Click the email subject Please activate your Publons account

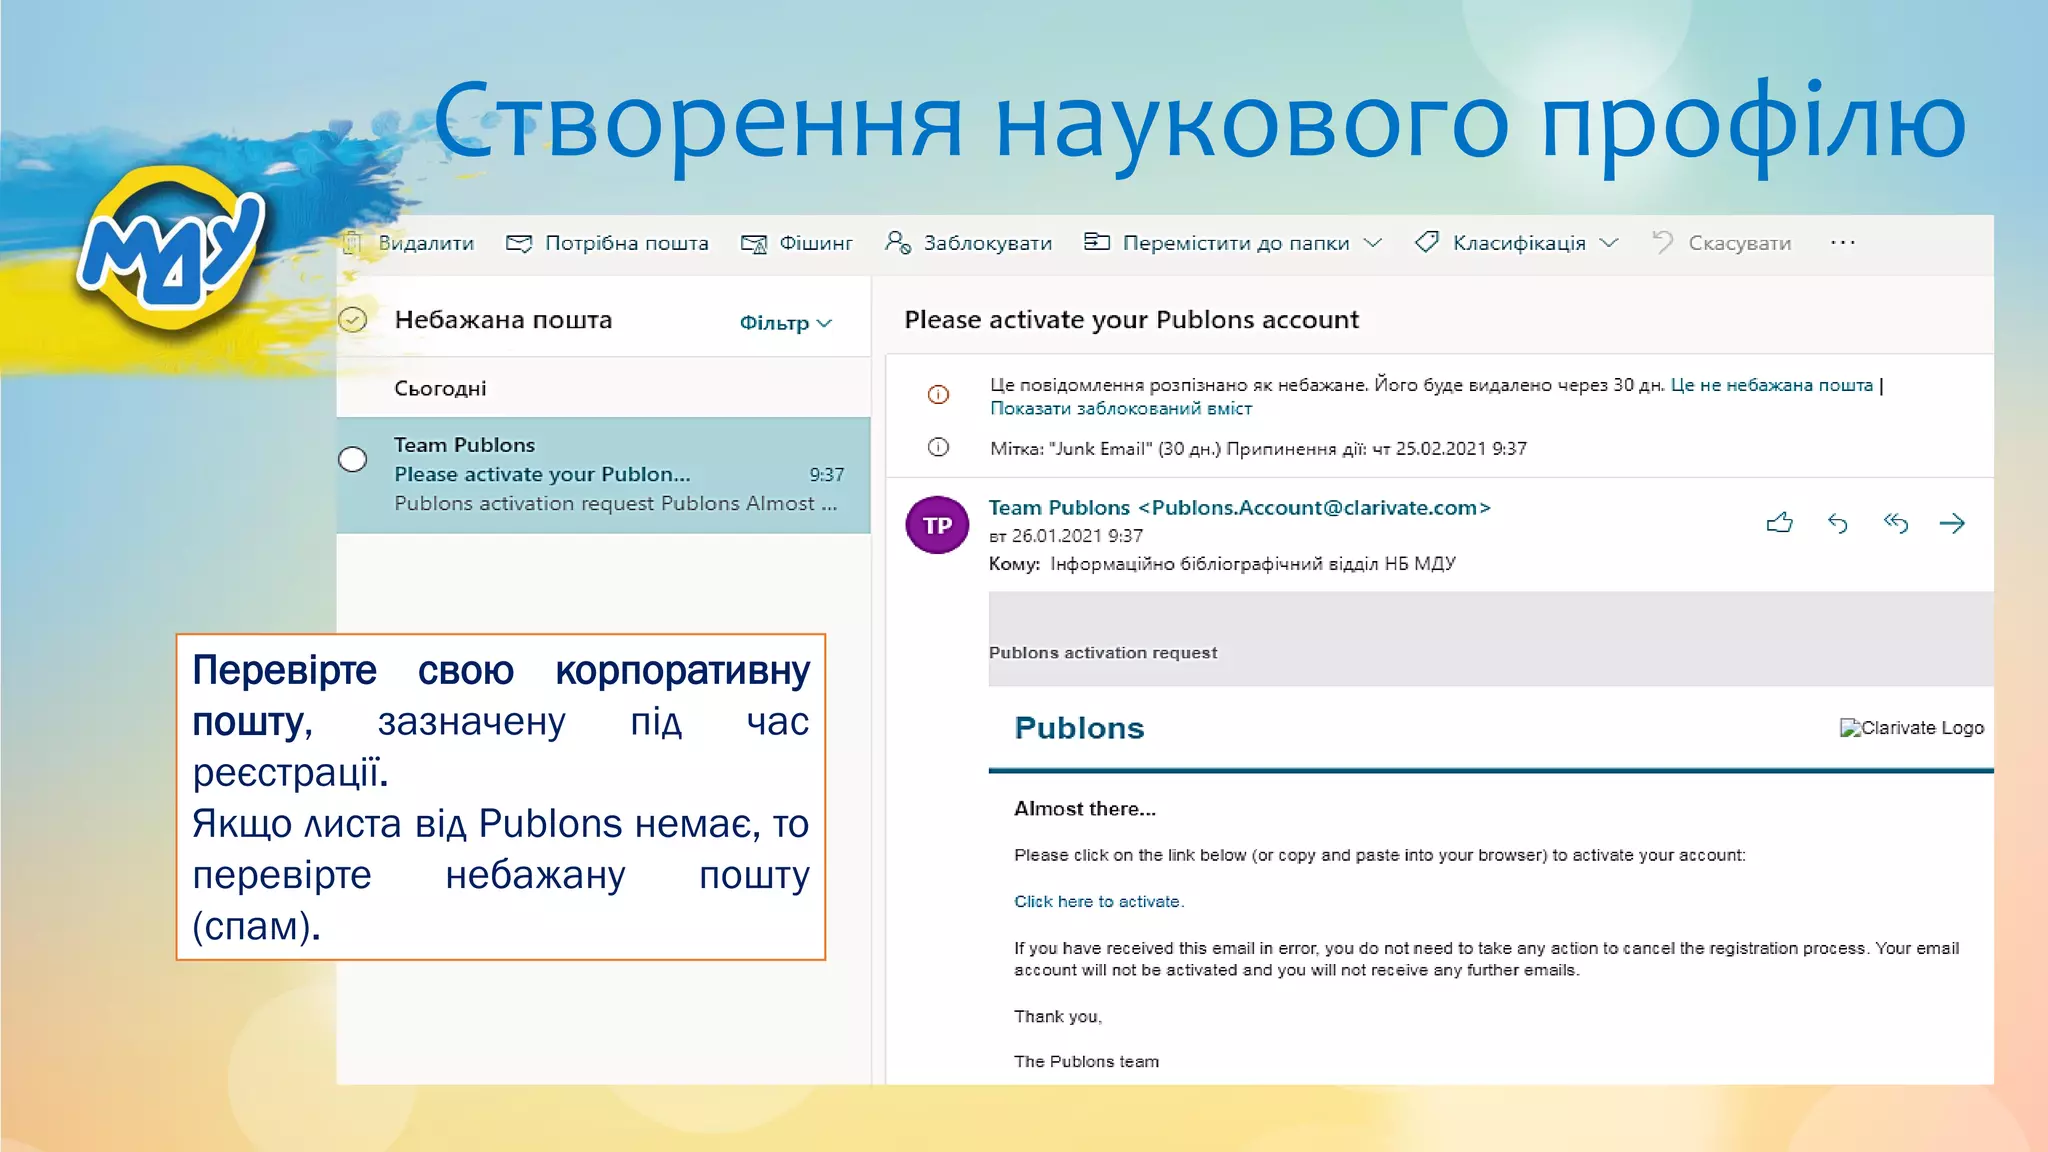click(1131, 320)
